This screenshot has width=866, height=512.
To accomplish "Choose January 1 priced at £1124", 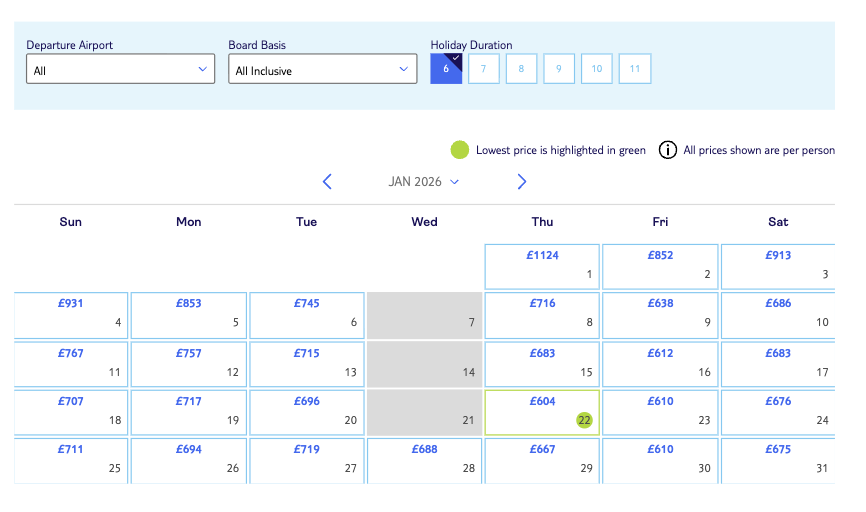I will (x=542, y=266).
